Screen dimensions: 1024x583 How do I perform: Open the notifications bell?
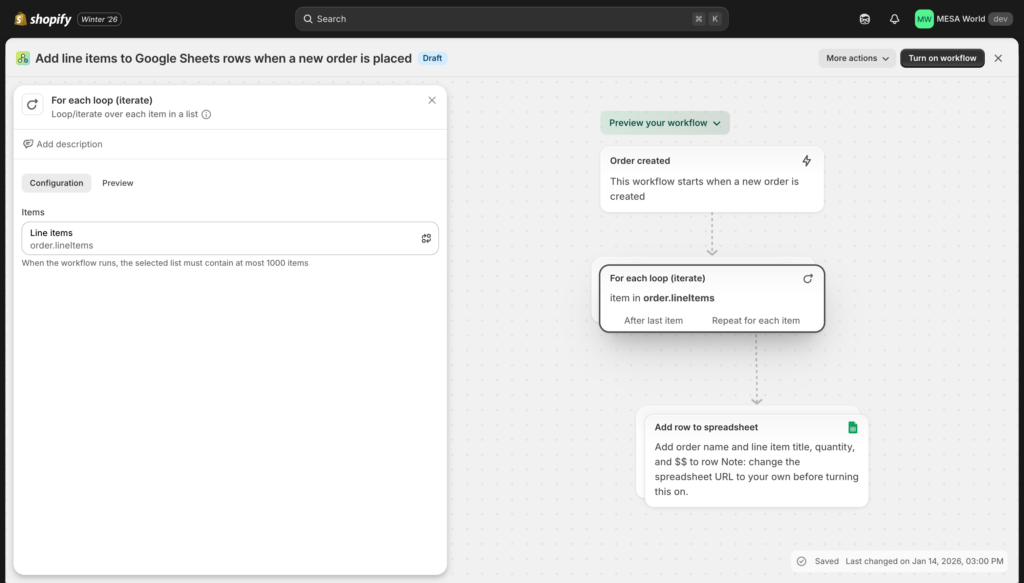[x=894, y=19]
